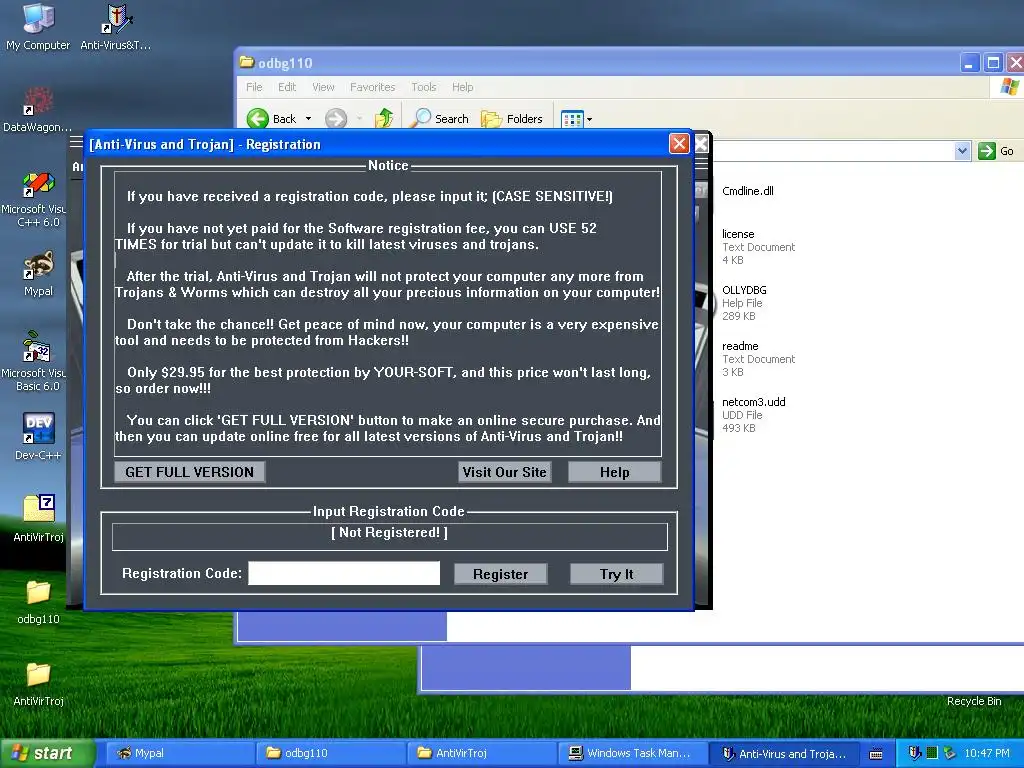Select the OLLYDBG help file
The width and height of the screenshot is (1024, 768).
744,303
